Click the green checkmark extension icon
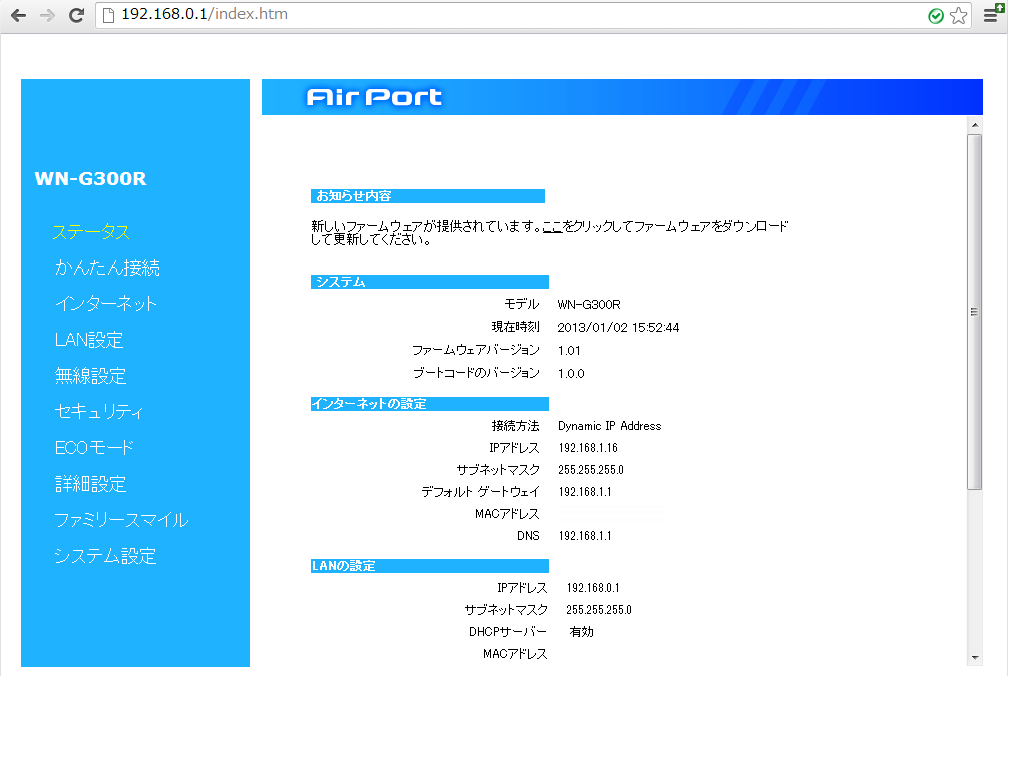The image size is (1022, 780). (936, 16)
